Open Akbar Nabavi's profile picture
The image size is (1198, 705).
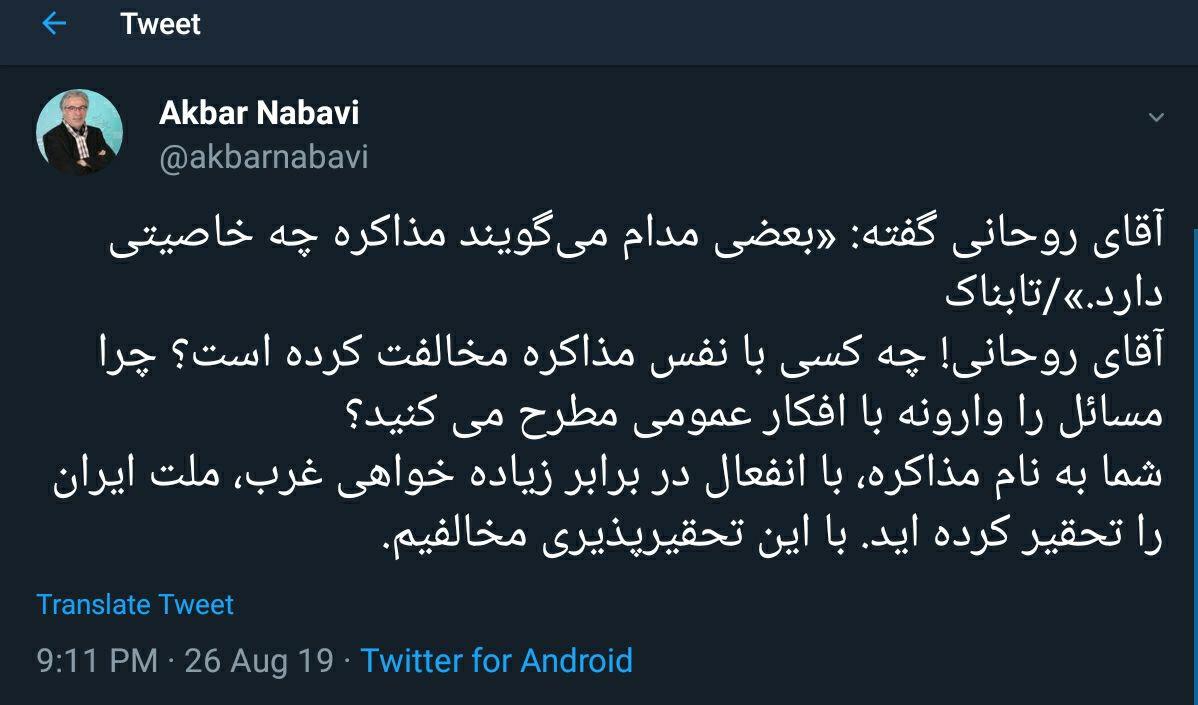click(x=79, y=132)
